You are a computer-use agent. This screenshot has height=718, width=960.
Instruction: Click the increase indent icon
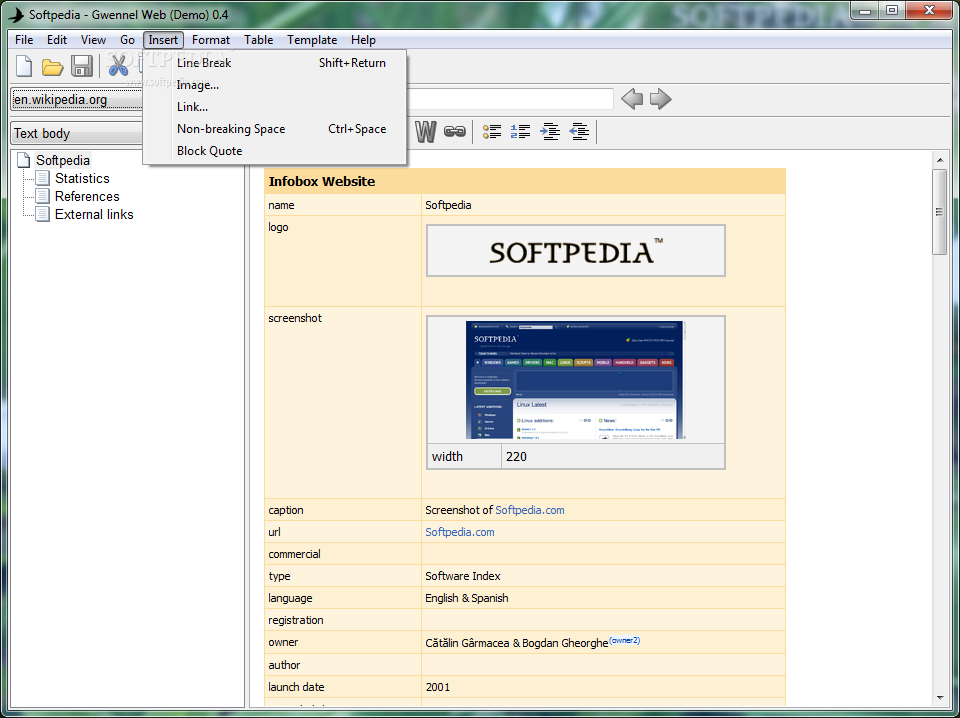point(550,131)
